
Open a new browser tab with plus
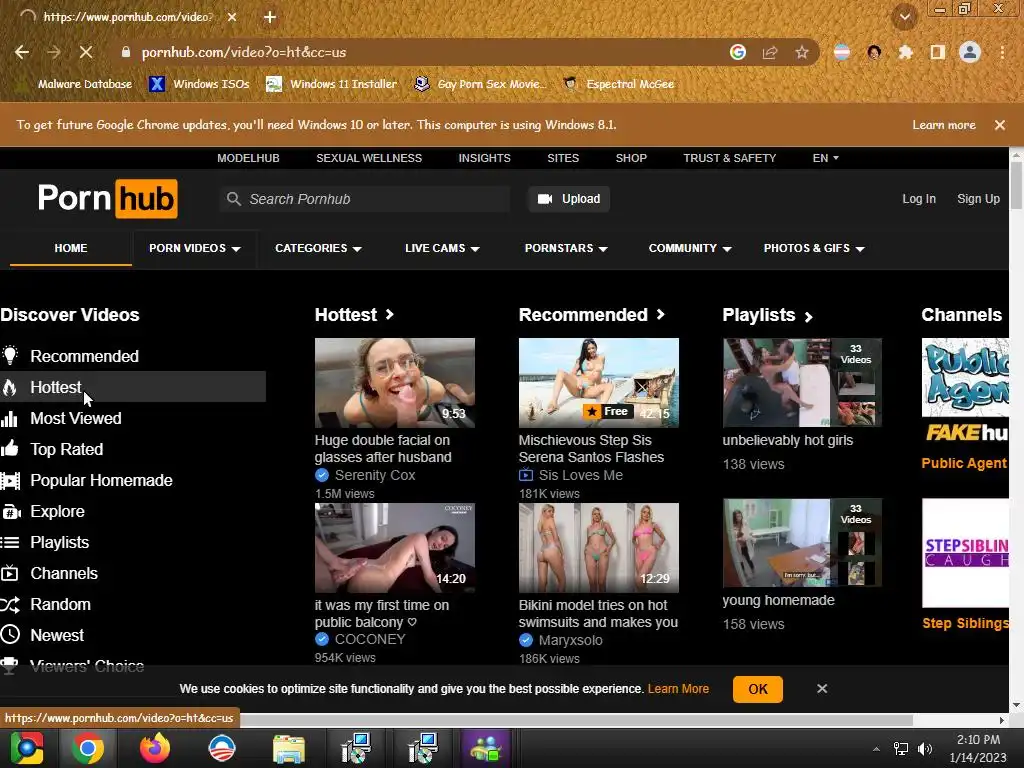point(270,17)
